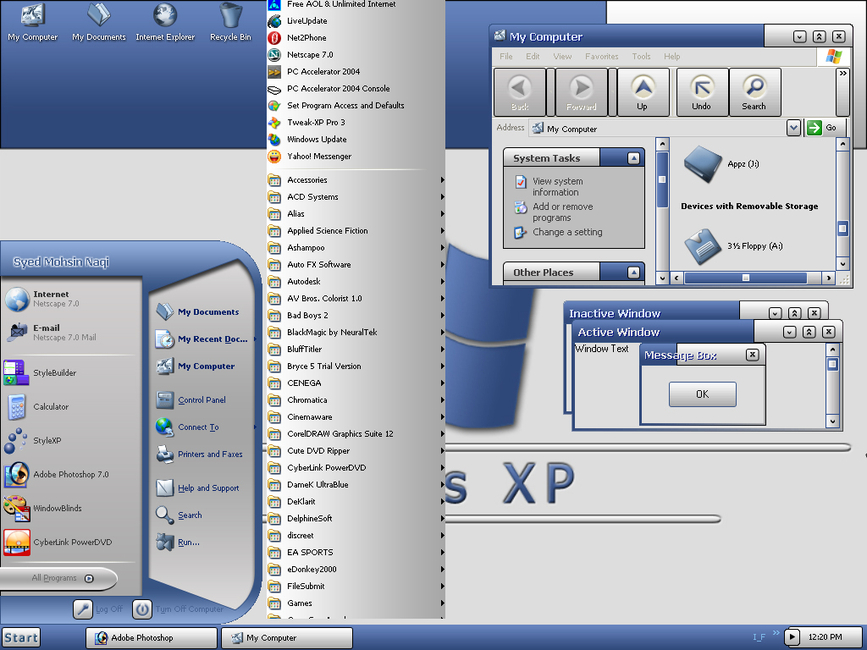This screenshot has height=650, width=867.
Task: Expand the Accessories folder submenu
Action: coord(356,180)
